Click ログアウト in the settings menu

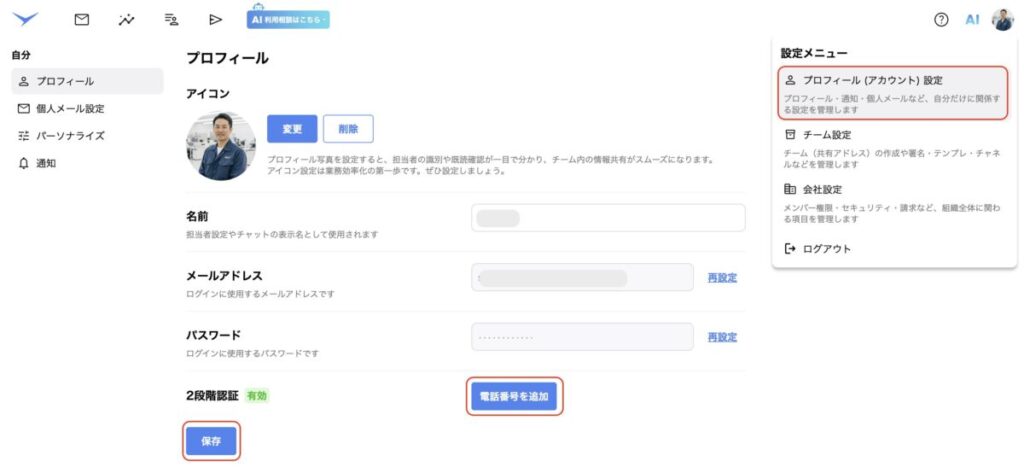point(826,248)
